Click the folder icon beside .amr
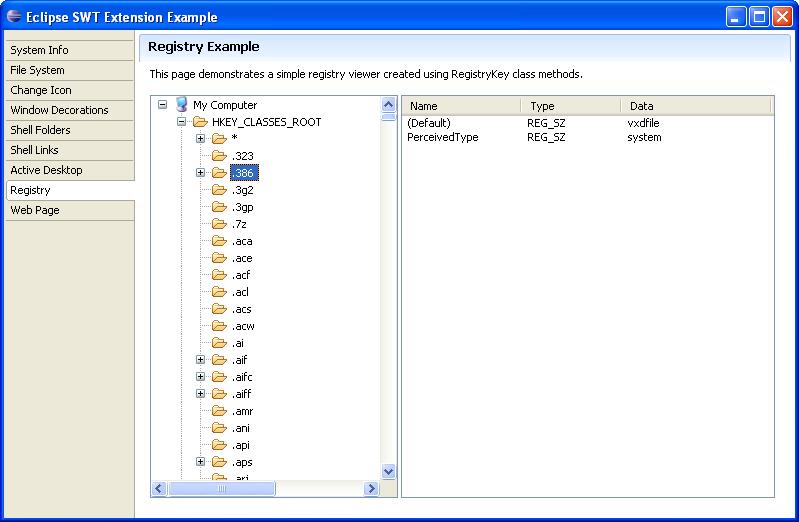 click(219, 411)
